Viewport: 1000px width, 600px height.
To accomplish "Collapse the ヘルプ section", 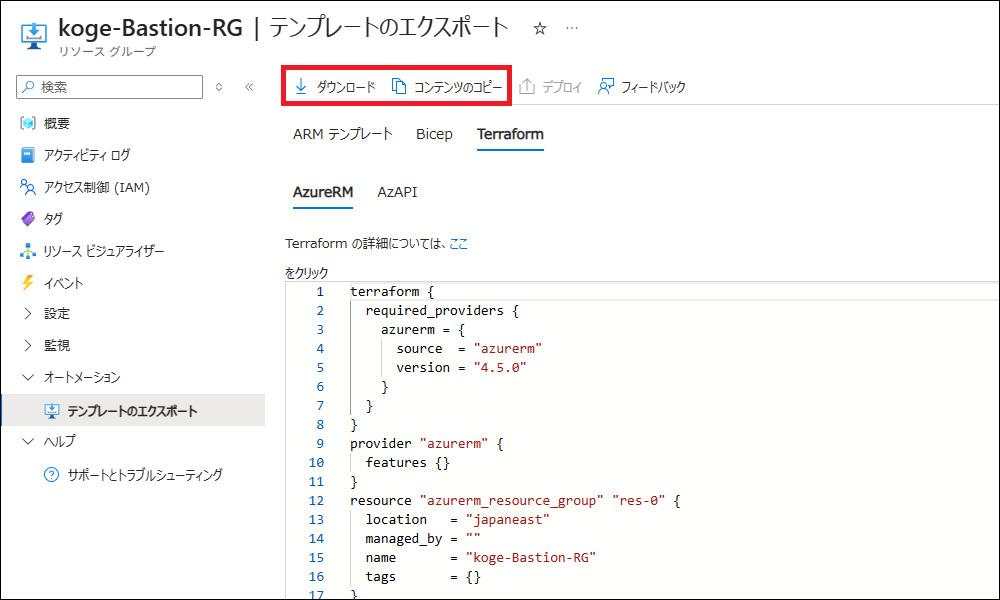I will [x=27, y=441].
